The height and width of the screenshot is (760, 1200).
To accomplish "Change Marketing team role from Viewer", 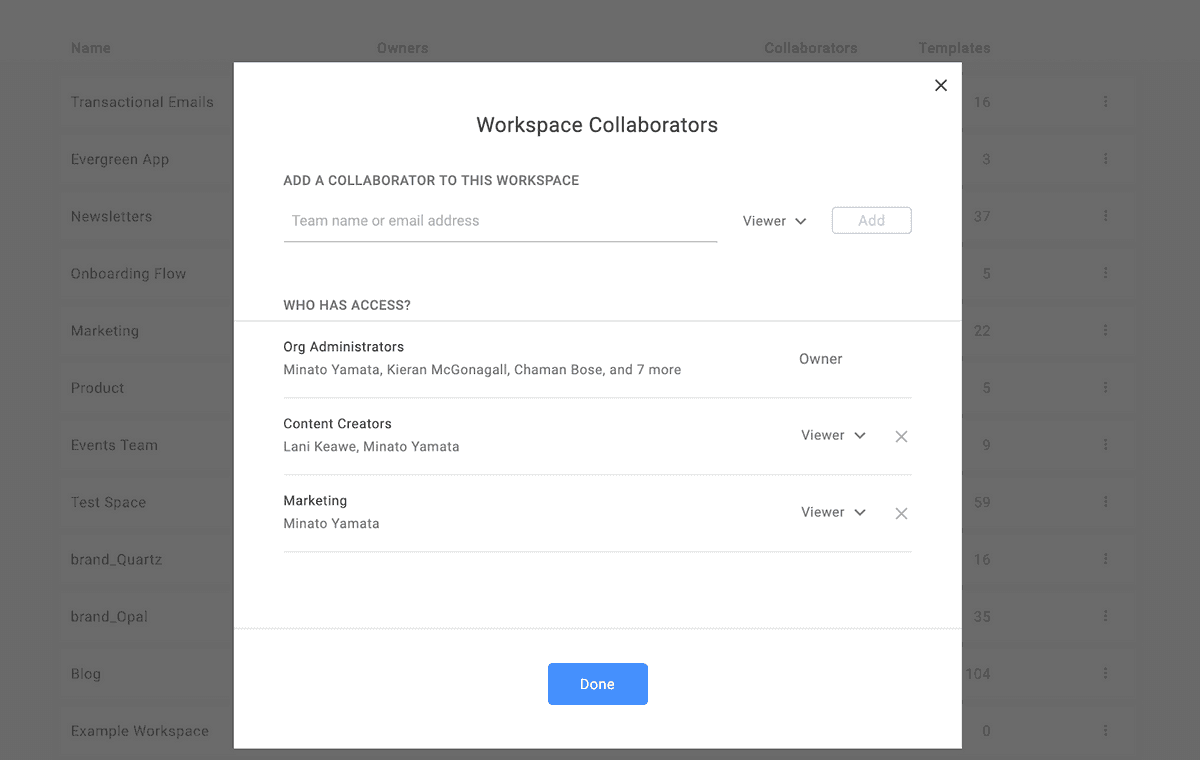I will [x=833, y=512].
